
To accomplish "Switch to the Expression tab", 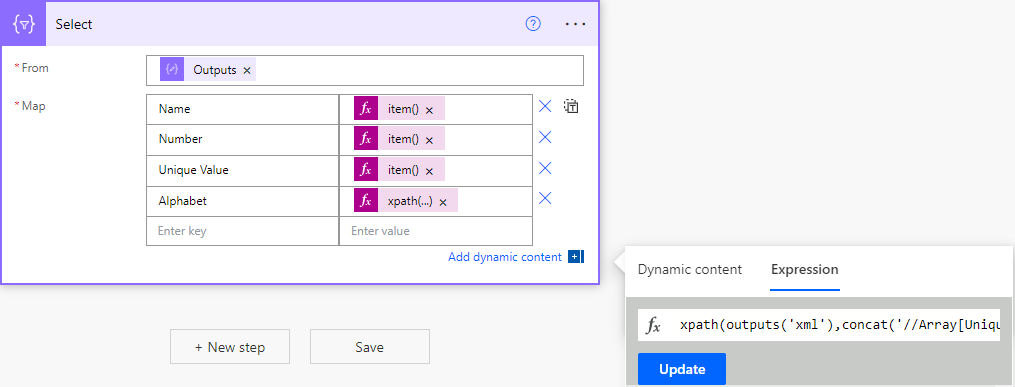I will pos(805,270).
